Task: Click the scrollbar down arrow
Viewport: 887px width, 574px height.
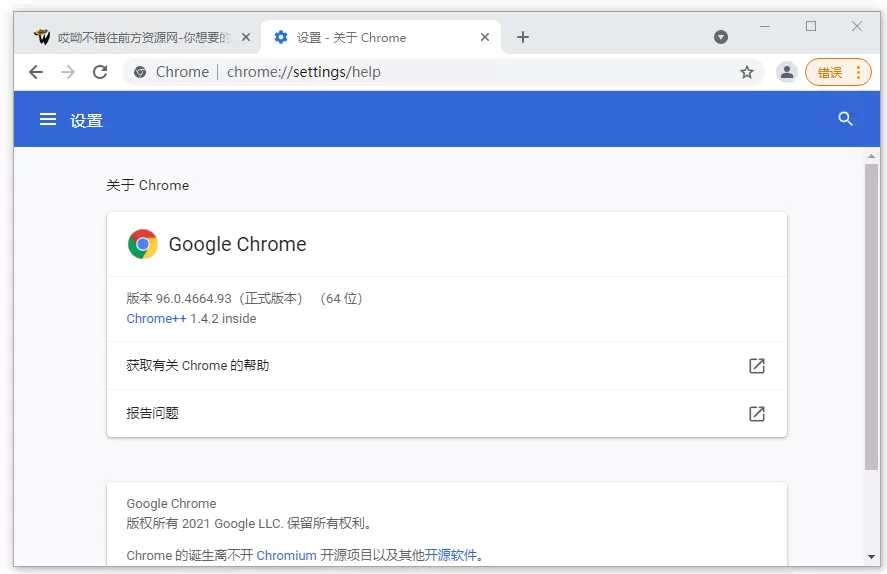Action: click(x=871, y=557)
